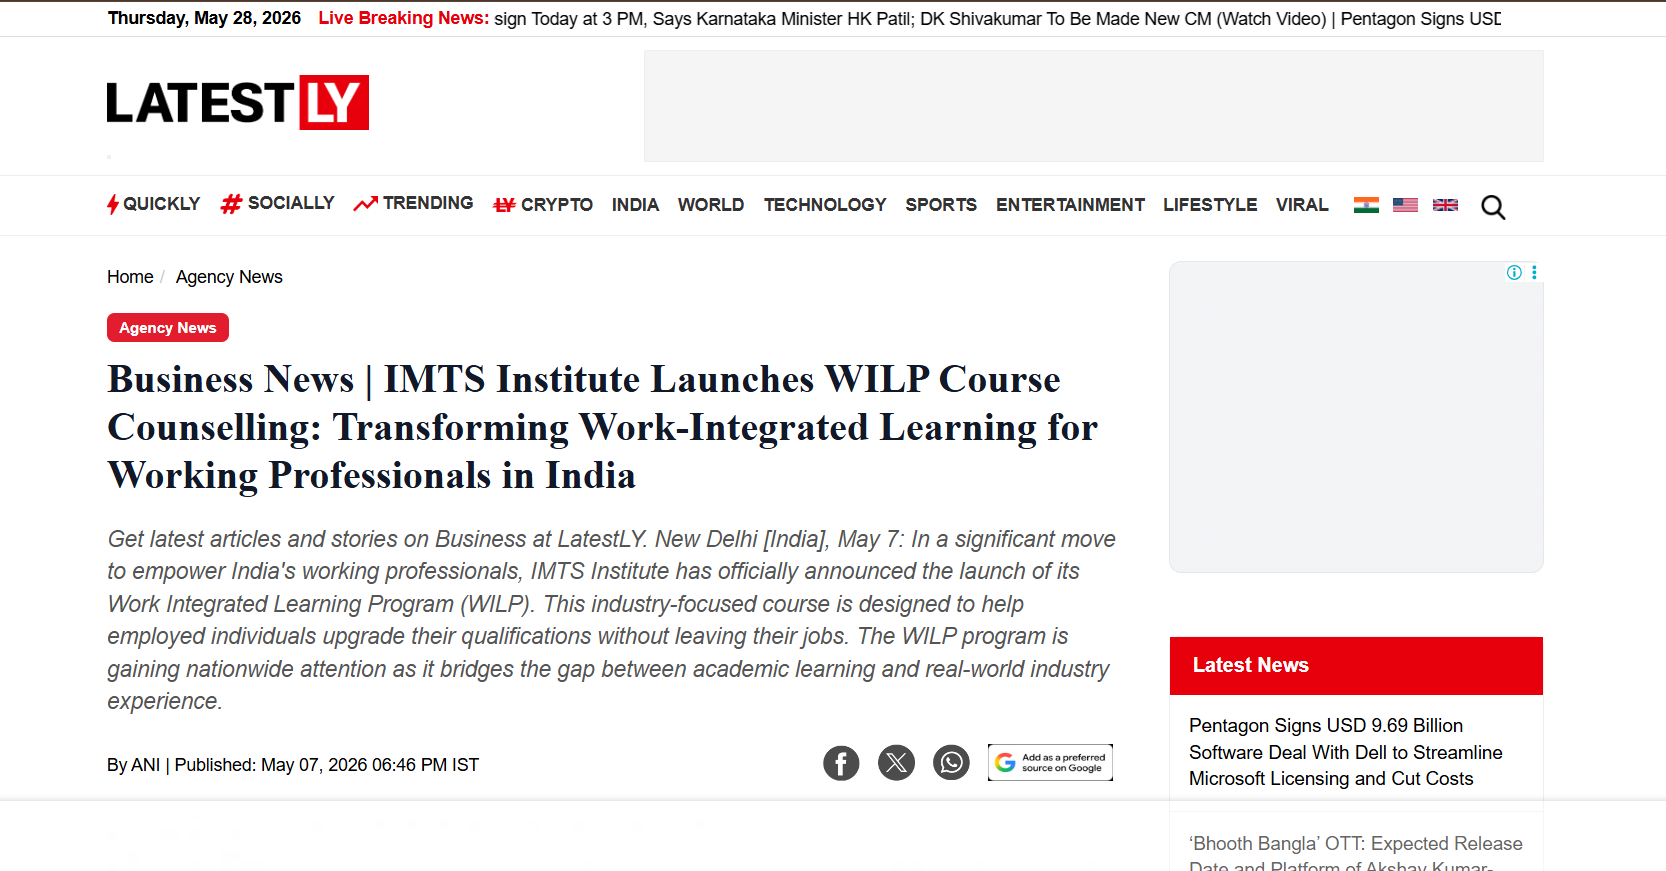Image resolution: width=1666 pixels, height=871 pixels.
Task: Open the Socially section
Action: tap(277, 204)
